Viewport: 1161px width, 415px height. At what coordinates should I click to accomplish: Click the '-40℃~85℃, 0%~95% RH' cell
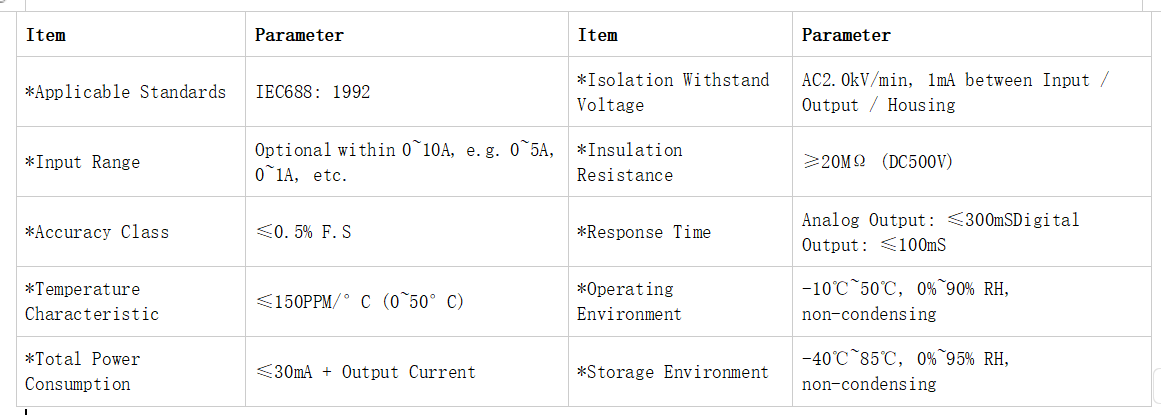click(x=971, y=371)
